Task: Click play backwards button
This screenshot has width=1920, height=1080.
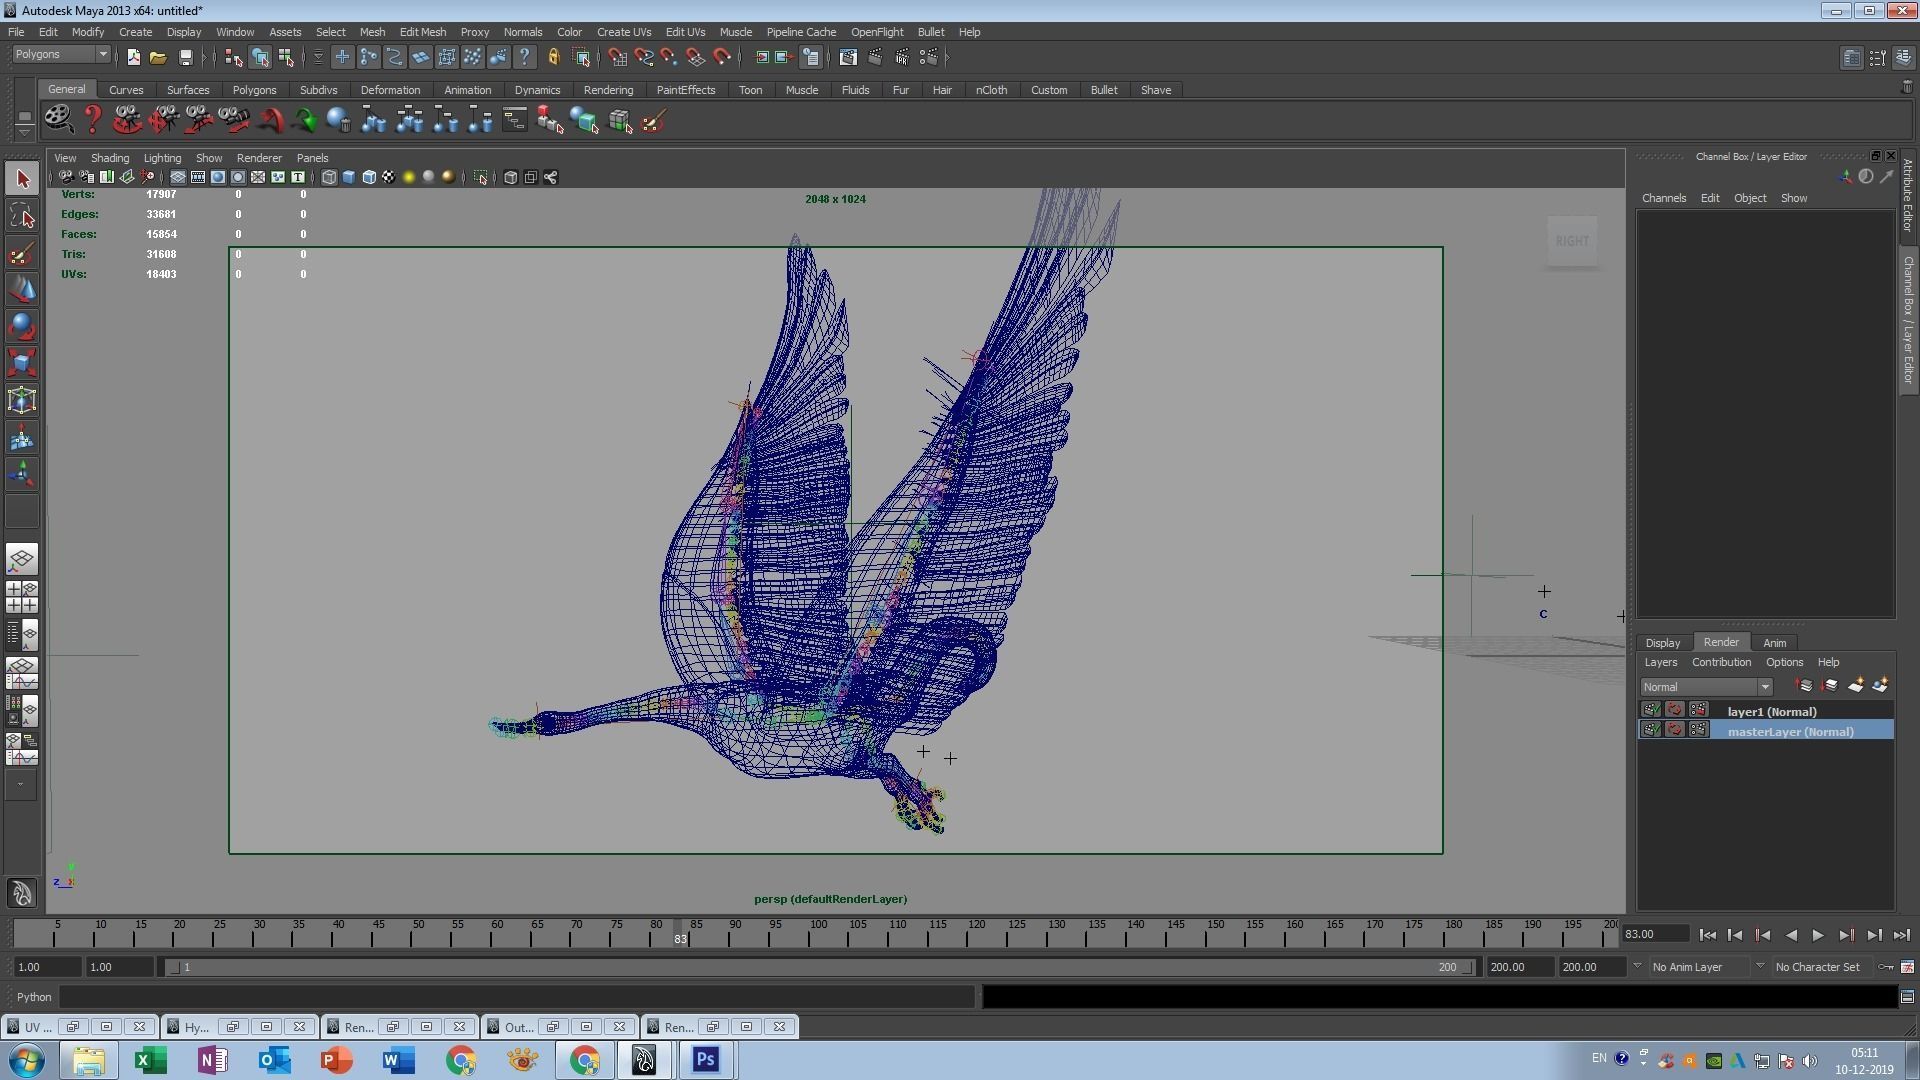Action: (x=1790, y=935)
